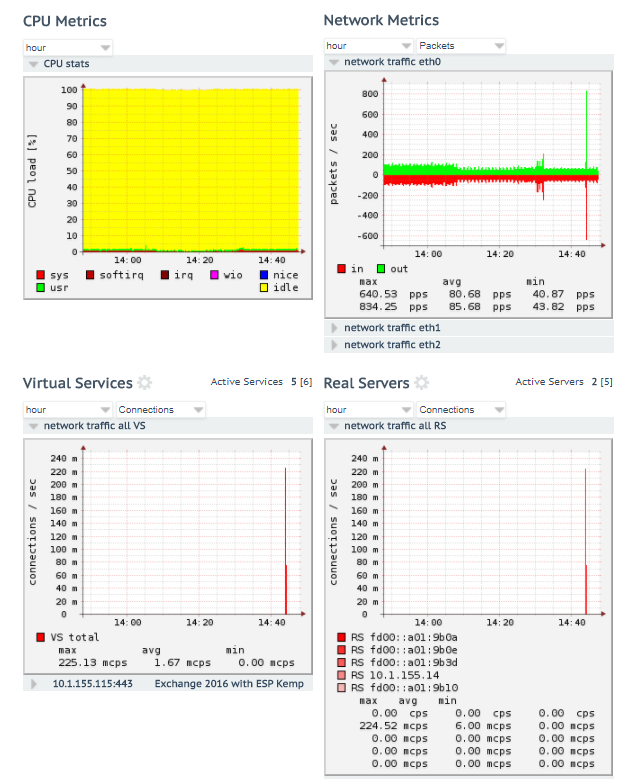
Task: Open CPU Metrics hour time range dropdown
Action: pos(68,48)
